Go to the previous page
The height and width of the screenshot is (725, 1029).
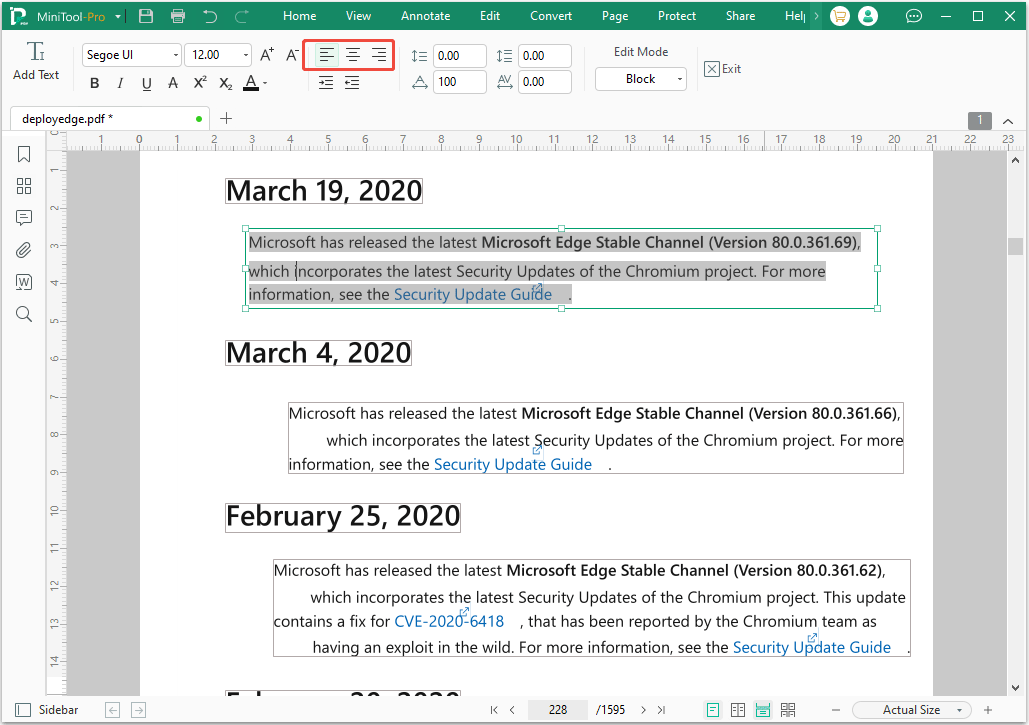point(513,710)
